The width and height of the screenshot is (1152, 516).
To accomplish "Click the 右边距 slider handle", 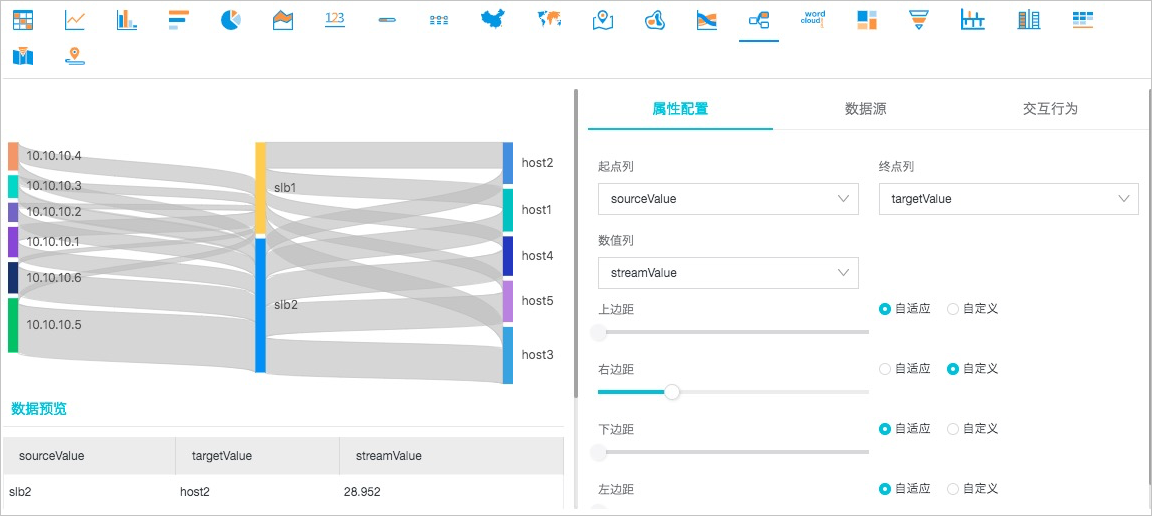I will coord(672,392).
